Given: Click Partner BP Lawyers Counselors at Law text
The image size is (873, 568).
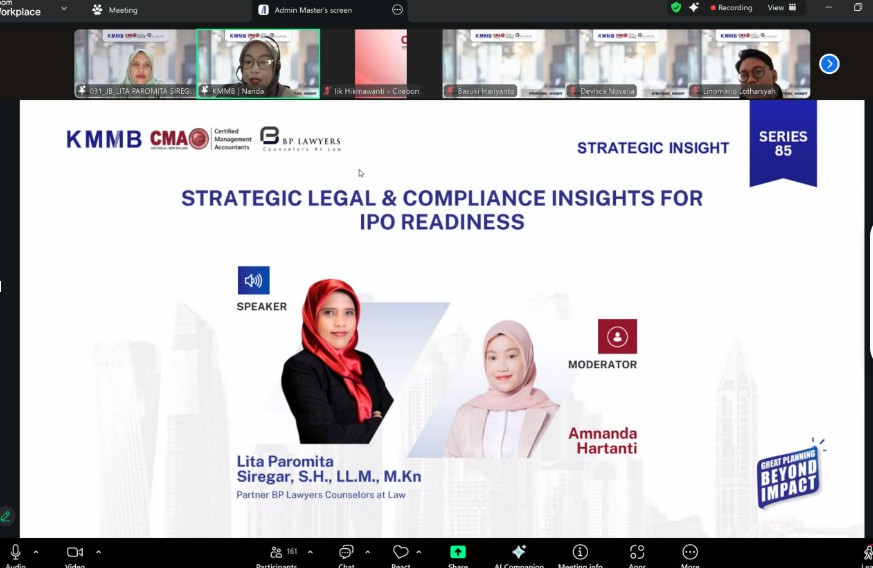Looking at the screenshot, I should pos(321,494).
